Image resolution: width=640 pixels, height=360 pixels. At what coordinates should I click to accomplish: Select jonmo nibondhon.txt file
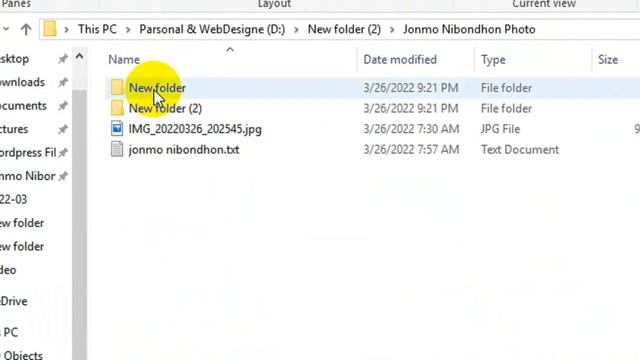point(184,149)
